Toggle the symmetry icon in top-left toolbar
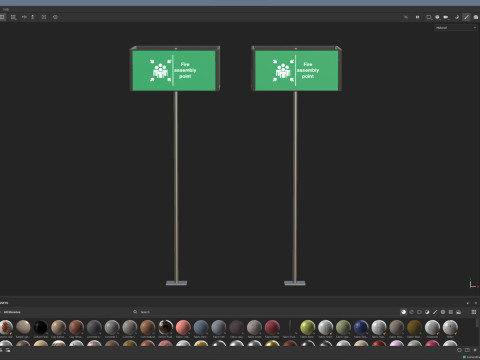 coord(24,17)
